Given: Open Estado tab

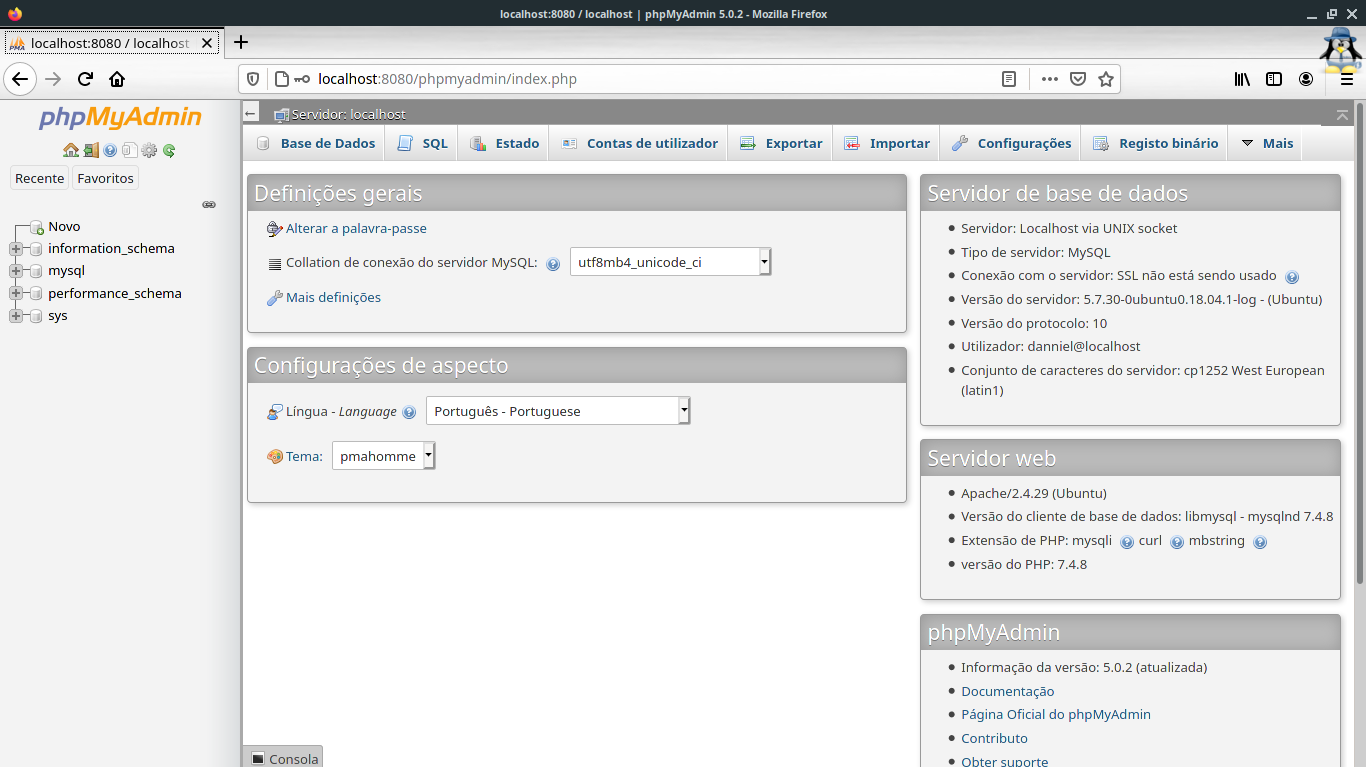Looking at the screenshot, I should [x=504, y=143].
